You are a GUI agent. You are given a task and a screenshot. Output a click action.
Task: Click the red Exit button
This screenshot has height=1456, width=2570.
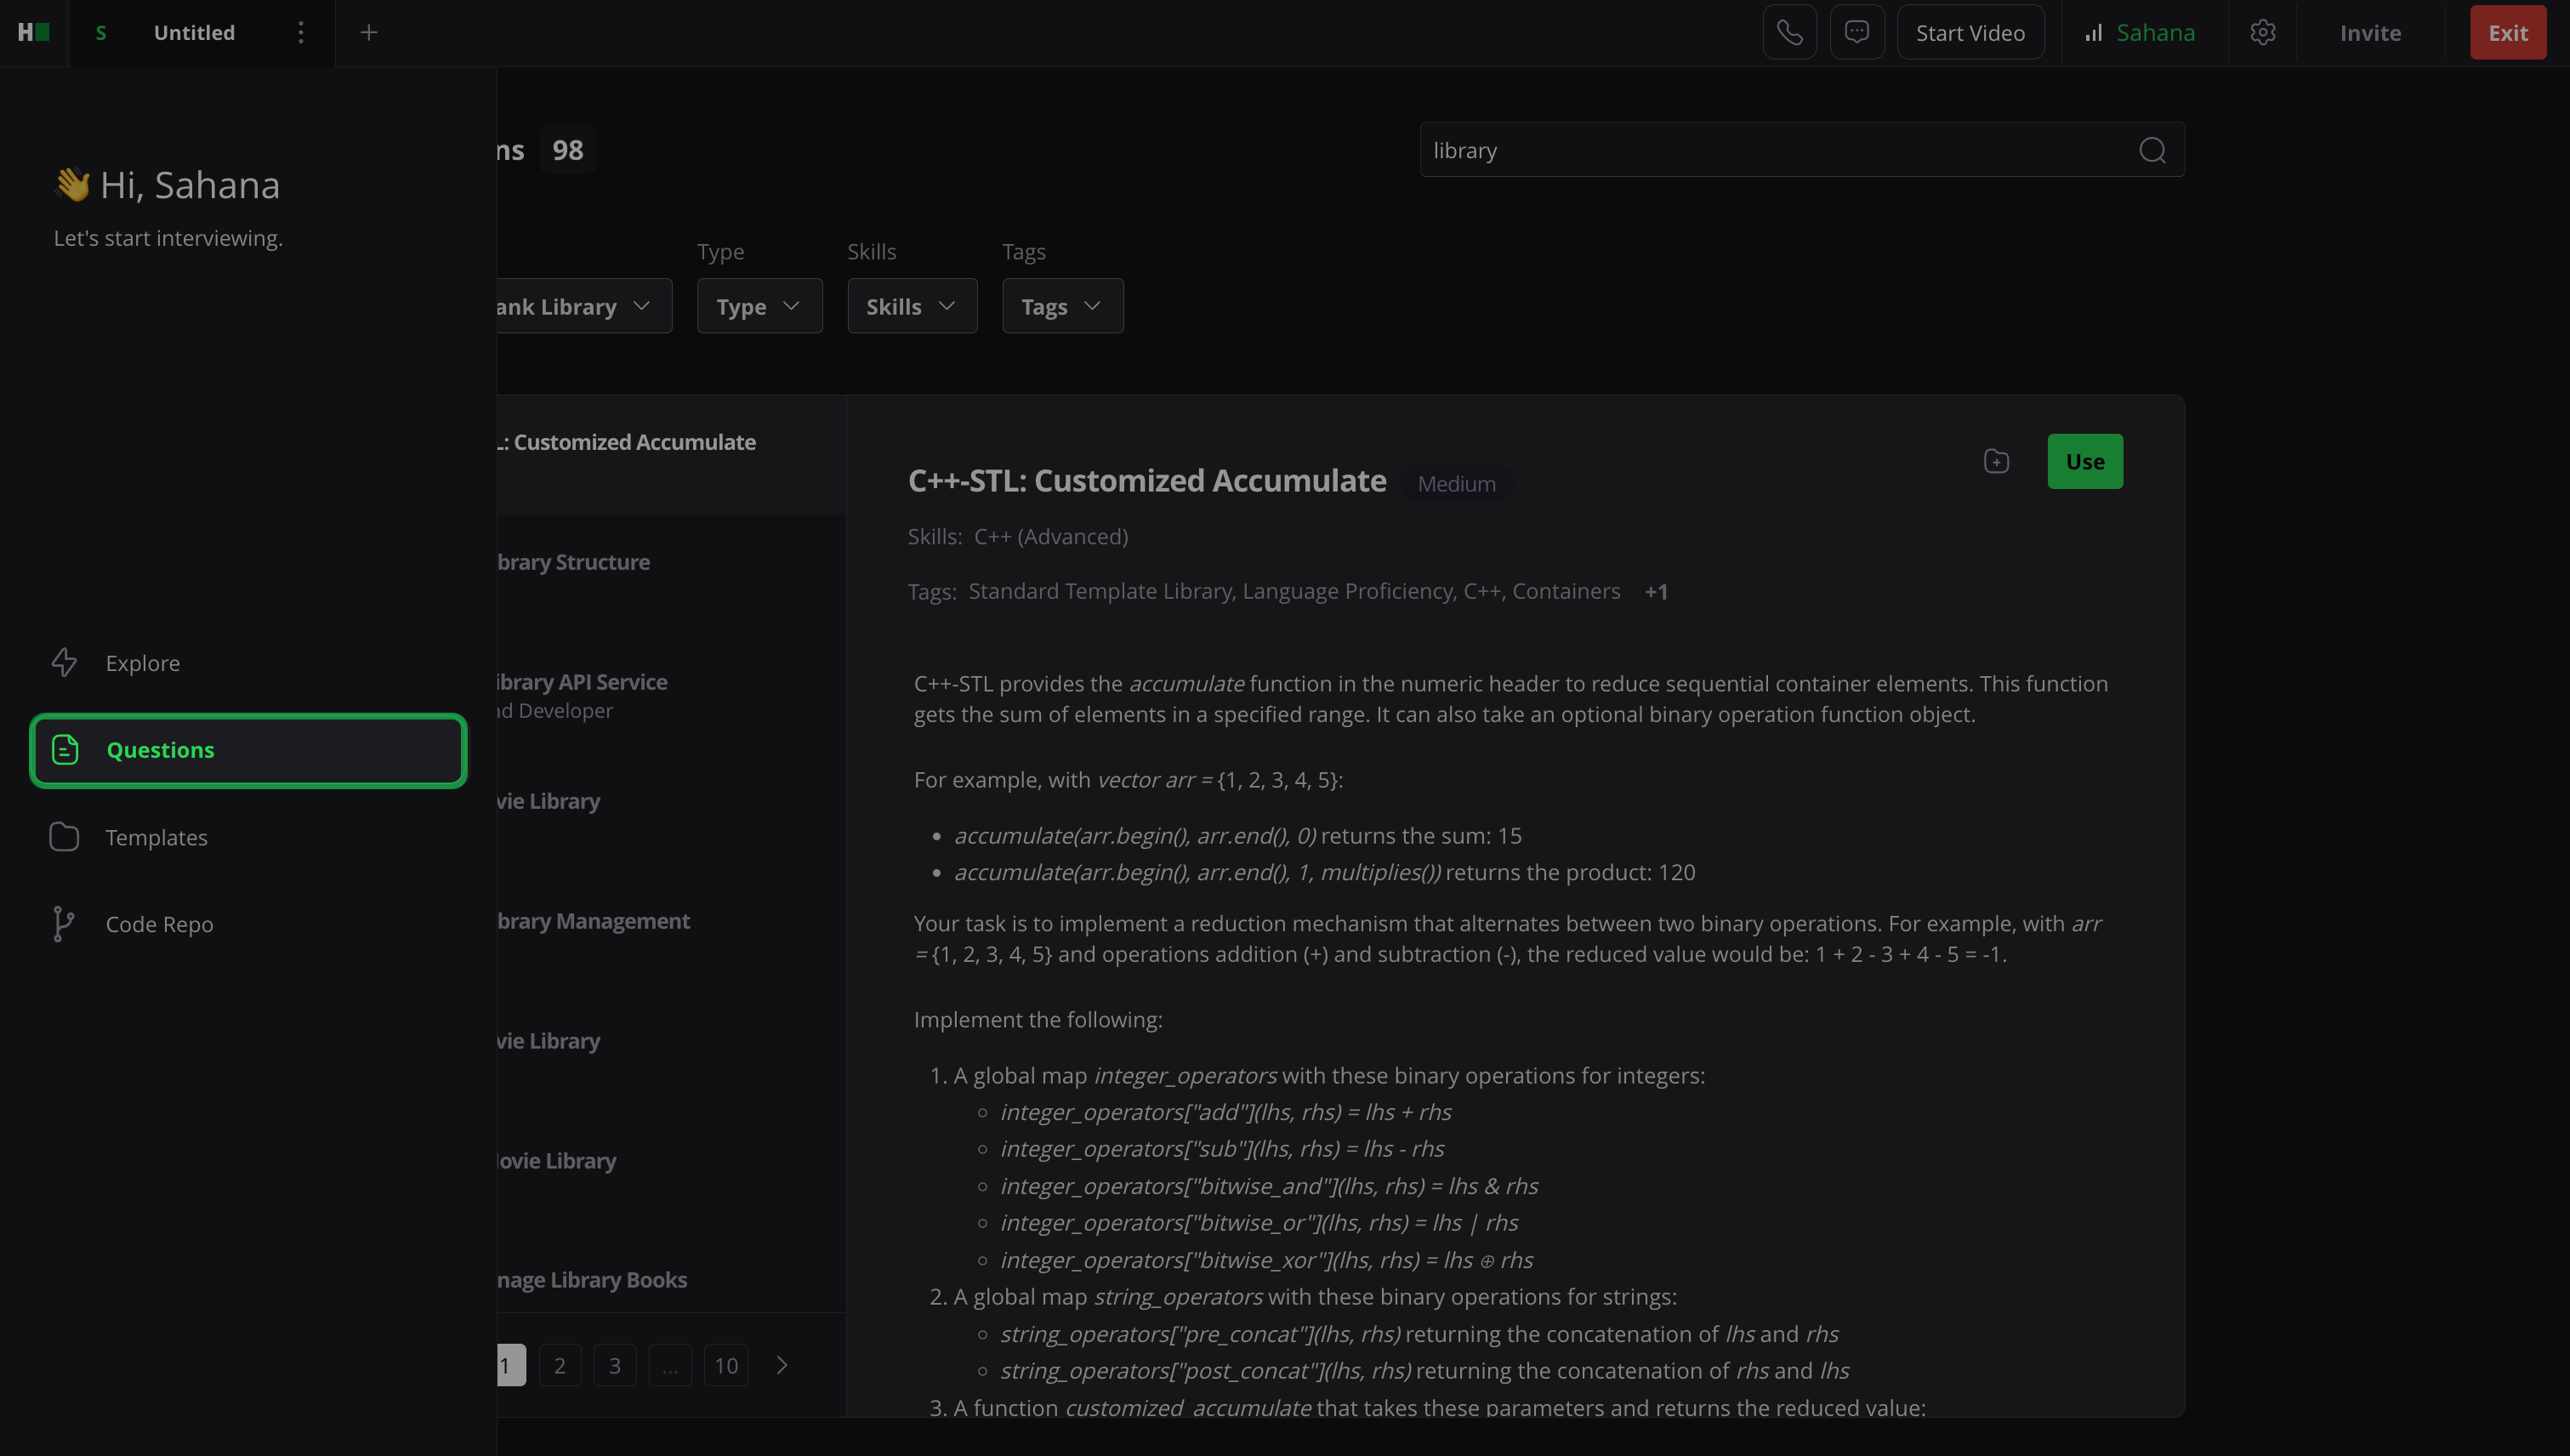tap(2507, 33)
